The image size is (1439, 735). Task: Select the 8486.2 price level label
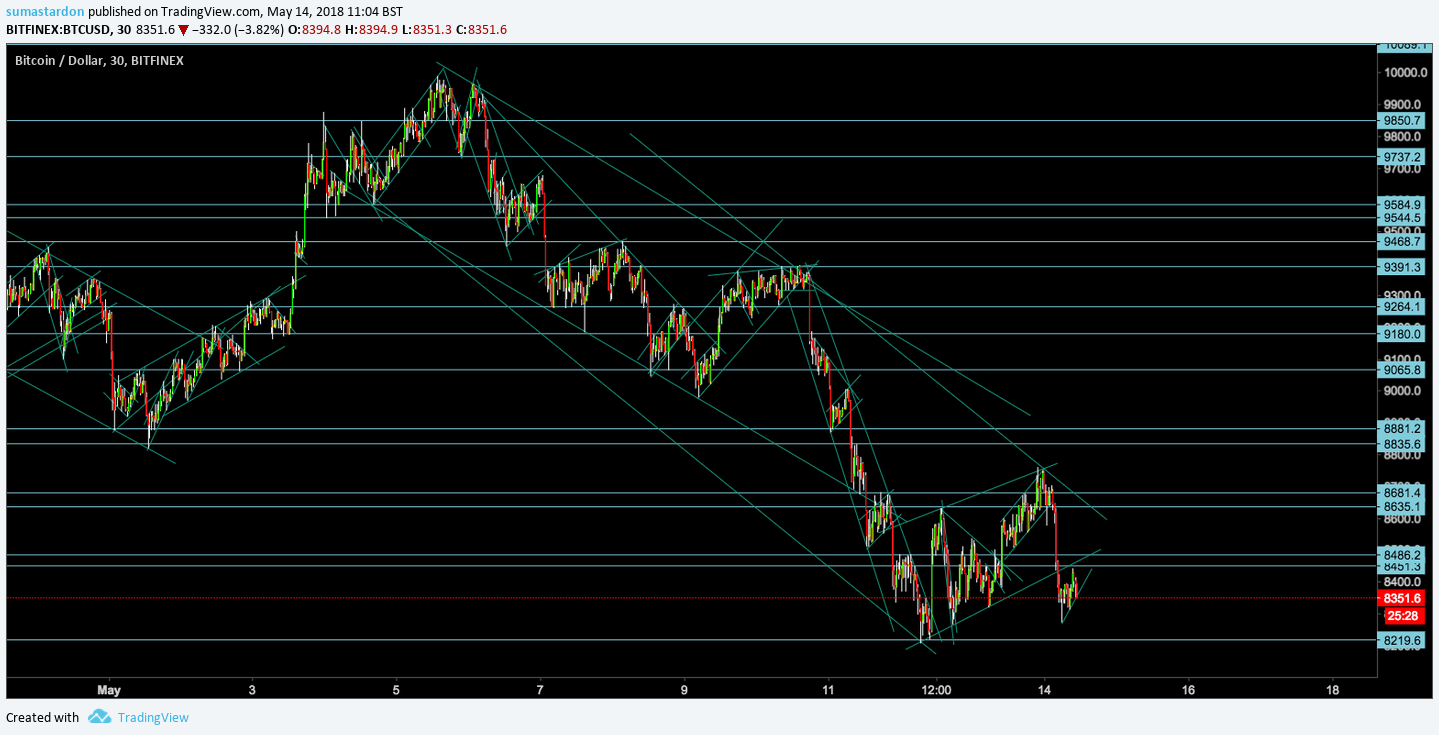coord(1402,554)
